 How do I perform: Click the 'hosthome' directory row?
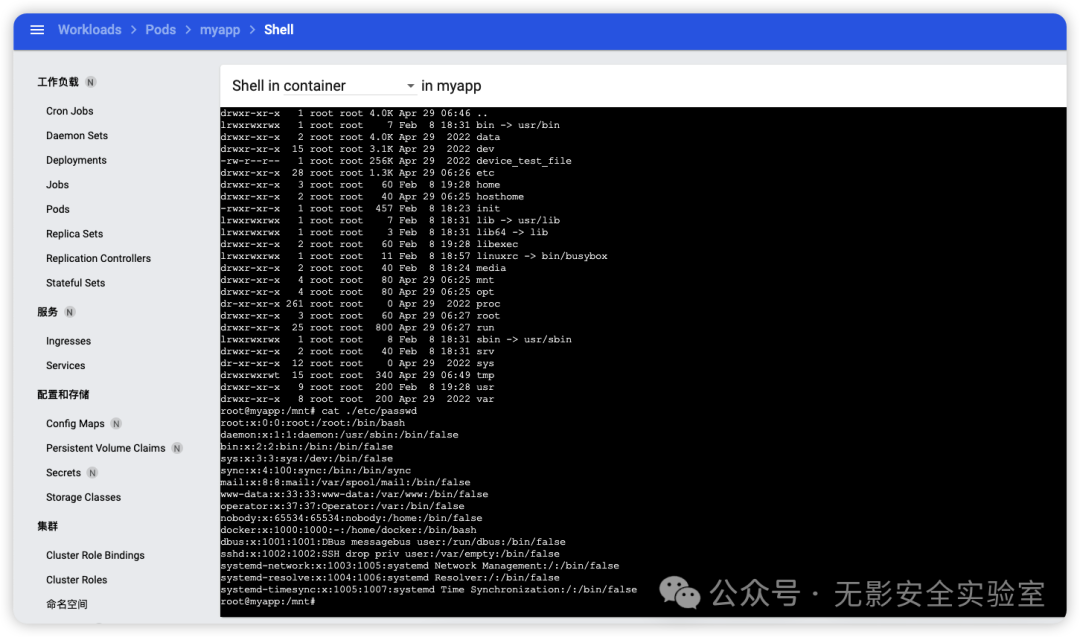pos(372,197)
